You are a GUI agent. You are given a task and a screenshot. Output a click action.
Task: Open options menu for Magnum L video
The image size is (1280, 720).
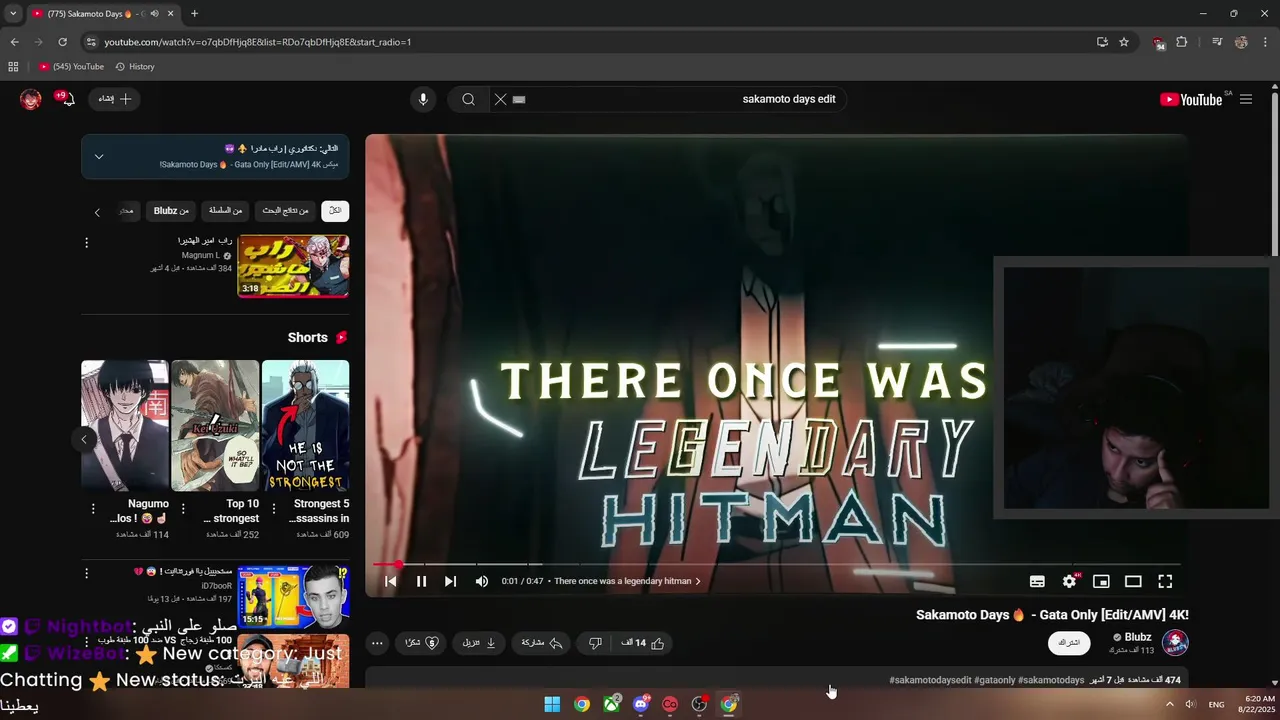click(86, 243)
